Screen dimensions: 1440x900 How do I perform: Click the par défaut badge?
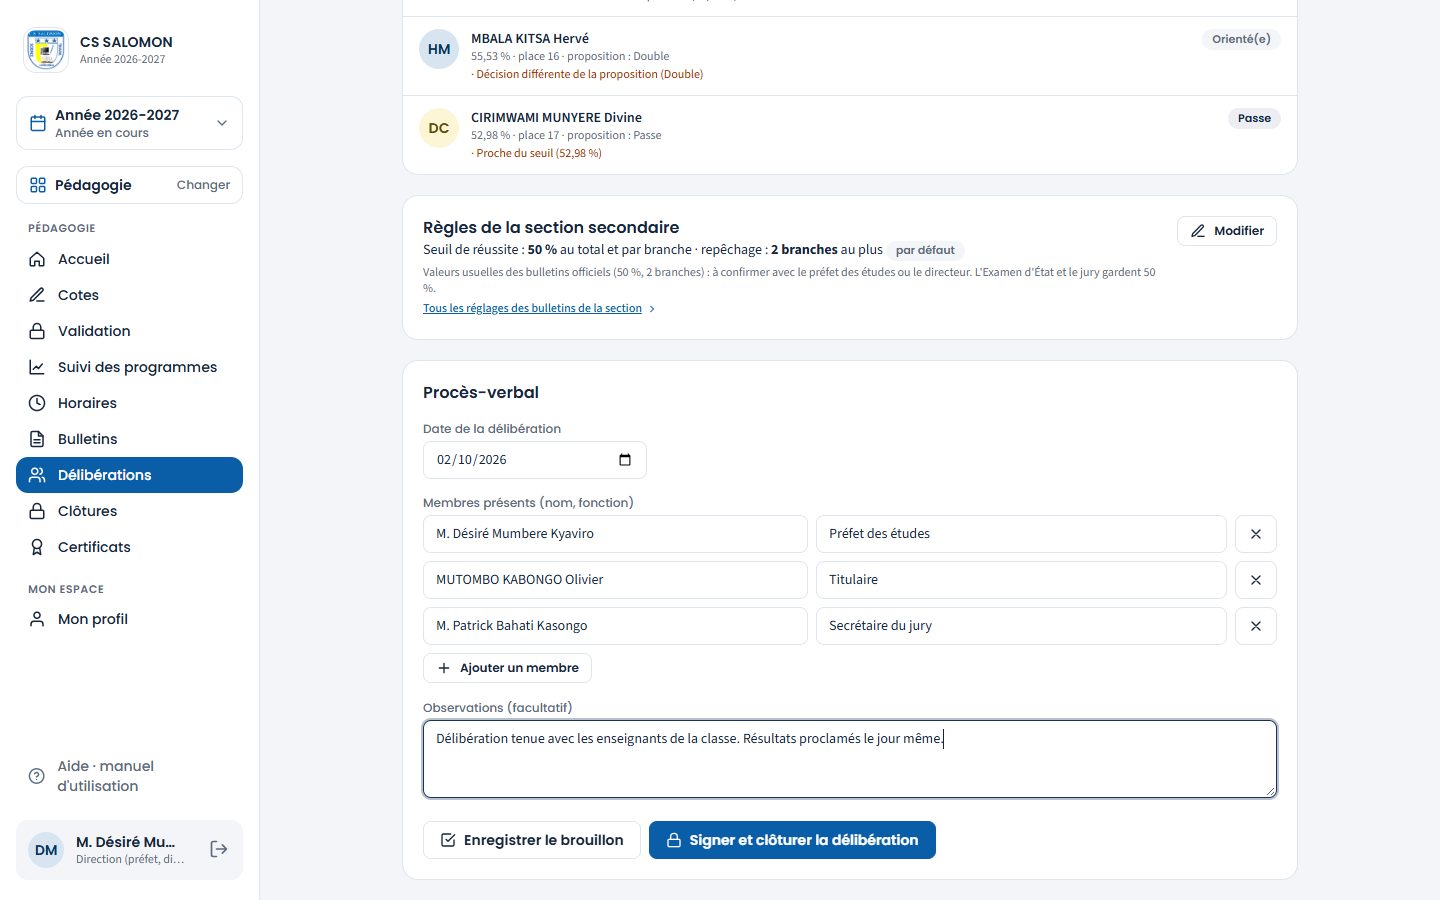coord(925,250)
